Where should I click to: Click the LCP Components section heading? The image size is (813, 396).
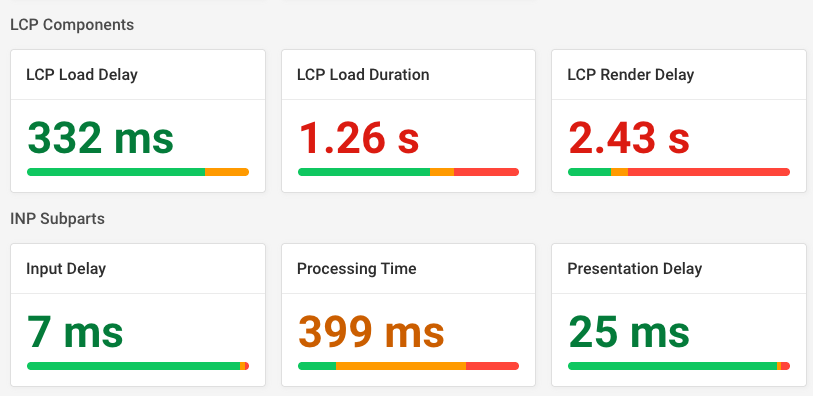point(72,25)
